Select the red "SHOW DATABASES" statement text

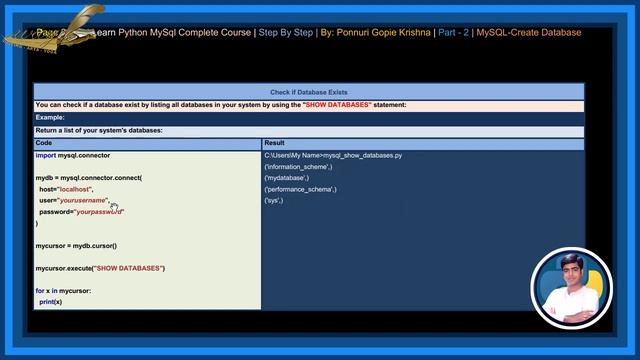point(337,105)
